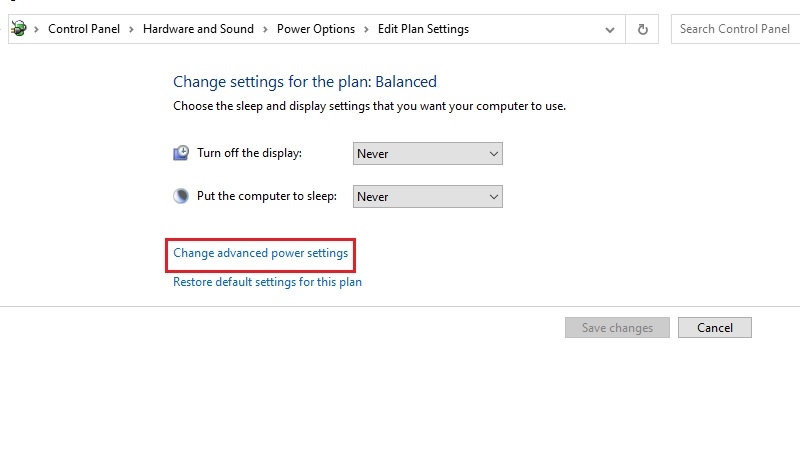Click Restore default settings for this plan
Viewport: 800px width, 450px height.
pyautogui.click(x=267, y=282)
